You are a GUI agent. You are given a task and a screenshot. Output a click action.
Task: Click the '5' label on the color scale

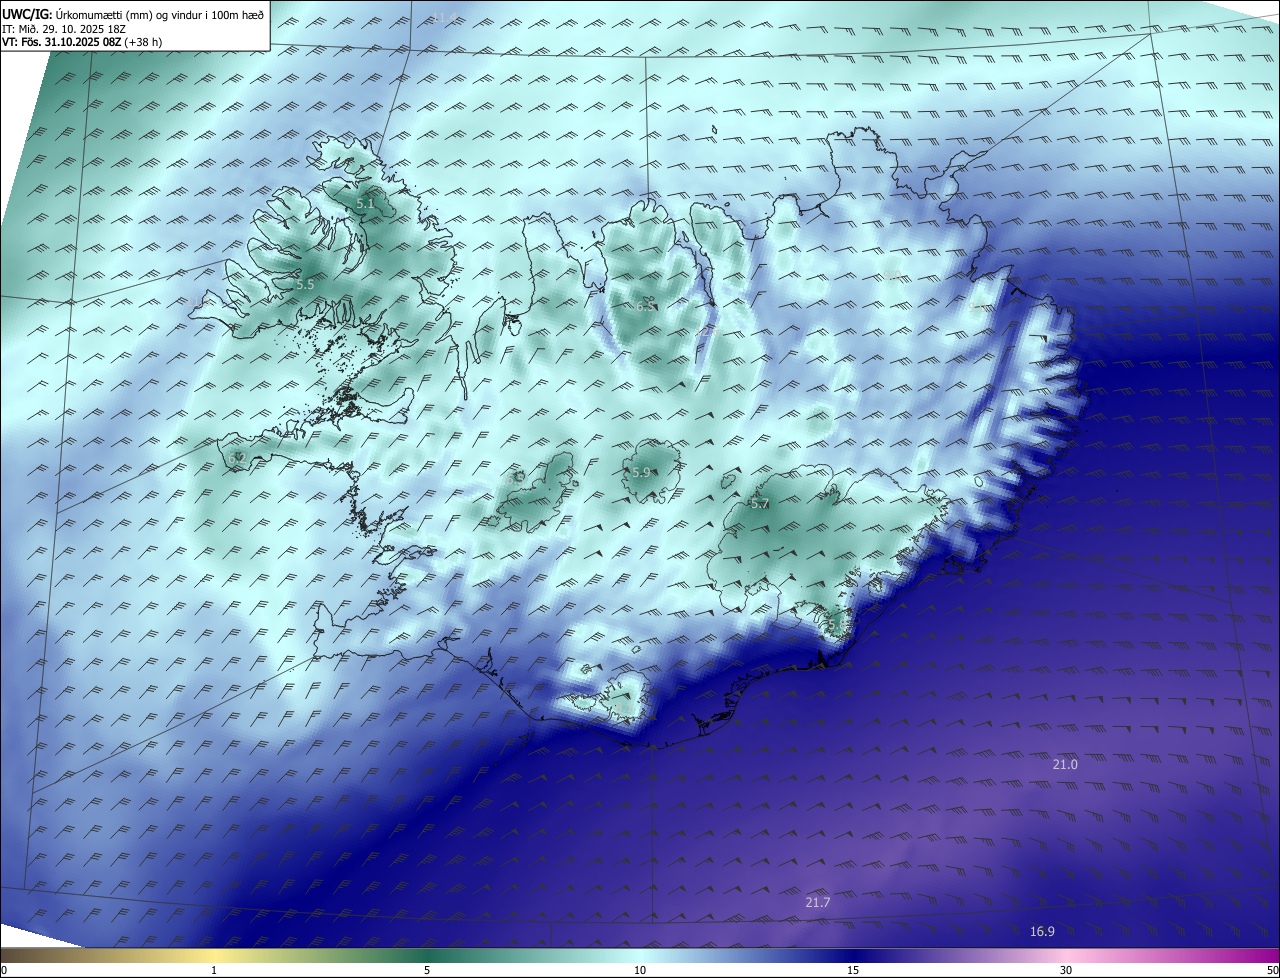(x=427, y=970)
